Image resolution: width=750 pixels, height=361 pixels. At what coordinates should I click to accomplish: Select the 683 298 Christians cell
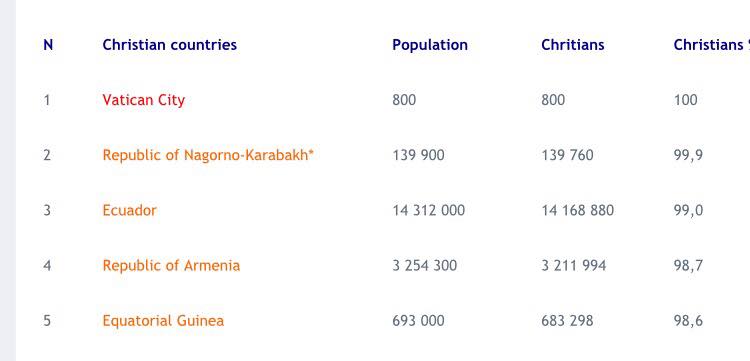click(x=567, y=320)
